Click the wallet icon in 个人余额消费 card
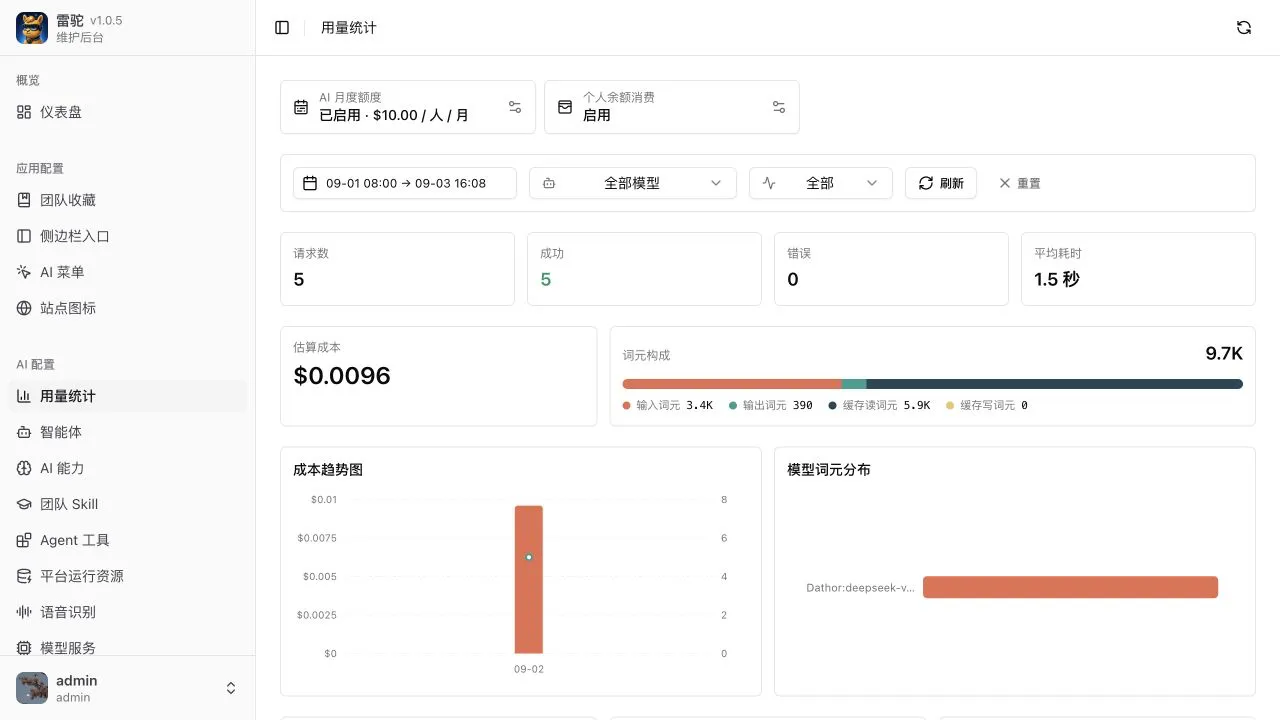 (565, 107)
